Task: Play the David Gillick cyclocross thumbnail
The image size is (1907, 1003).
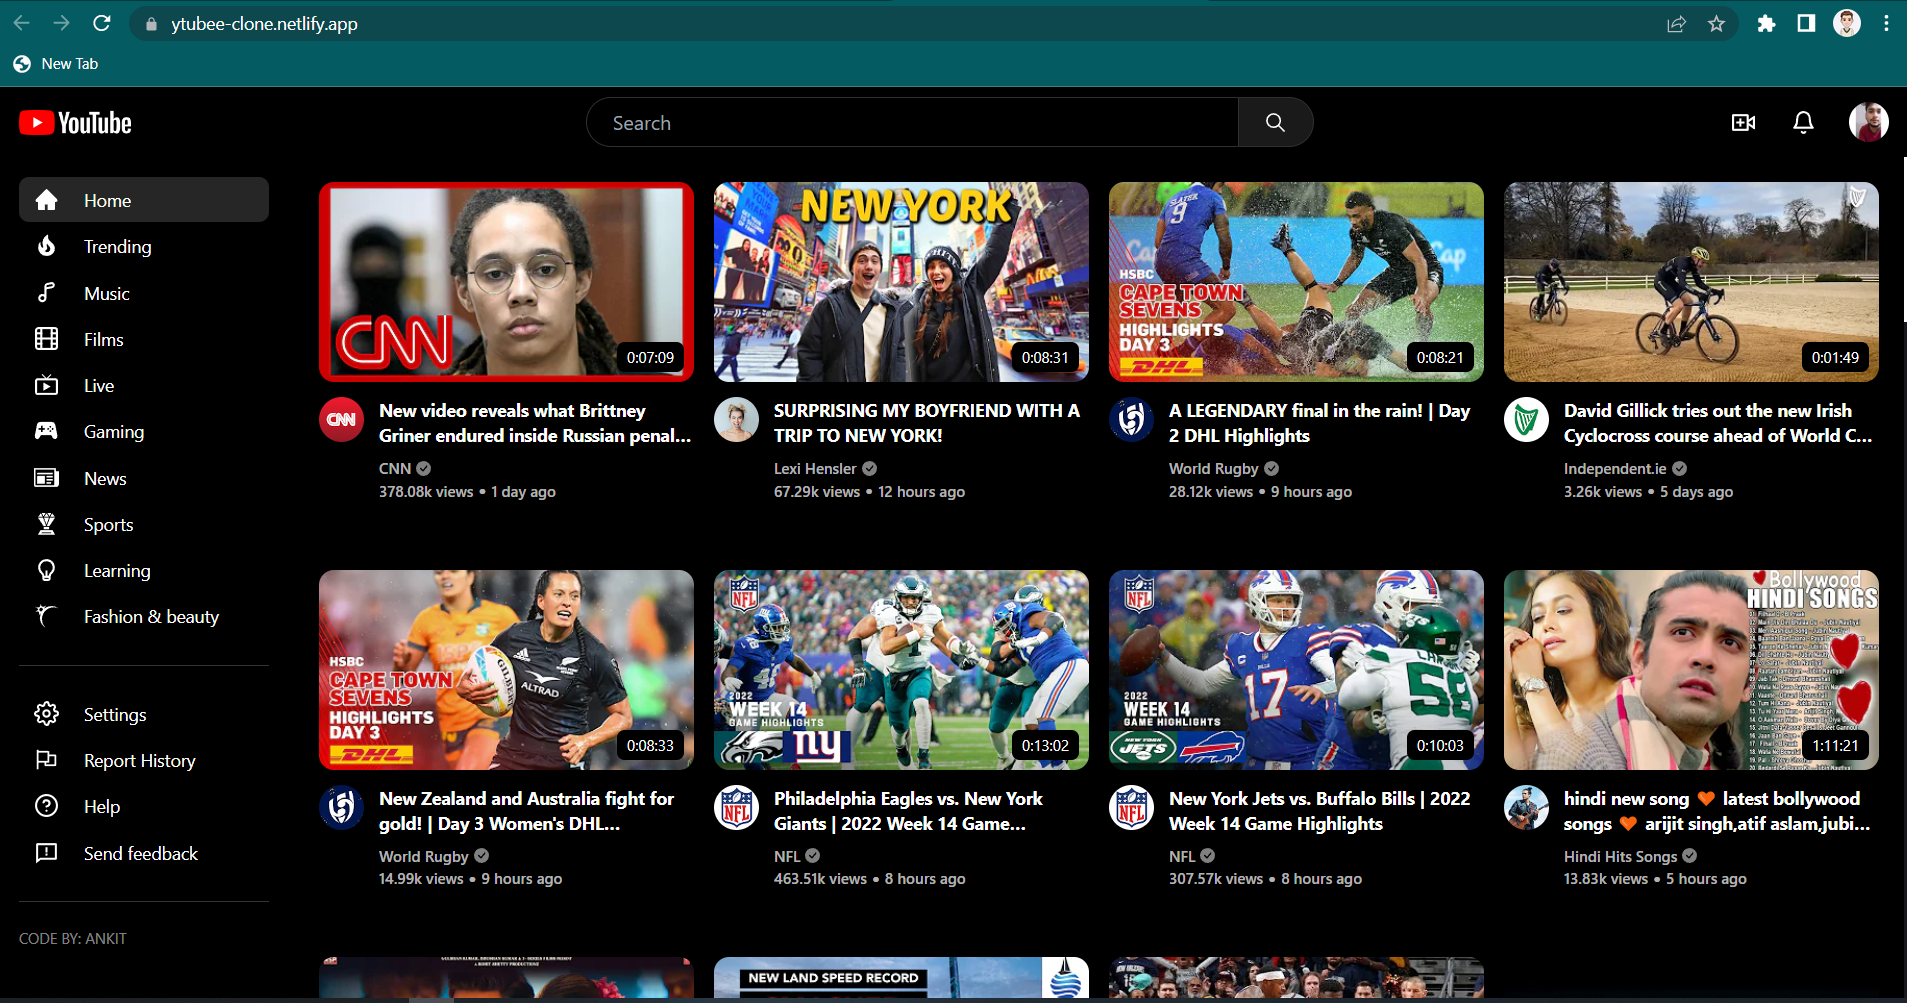Action: [x=1691, y=282]
